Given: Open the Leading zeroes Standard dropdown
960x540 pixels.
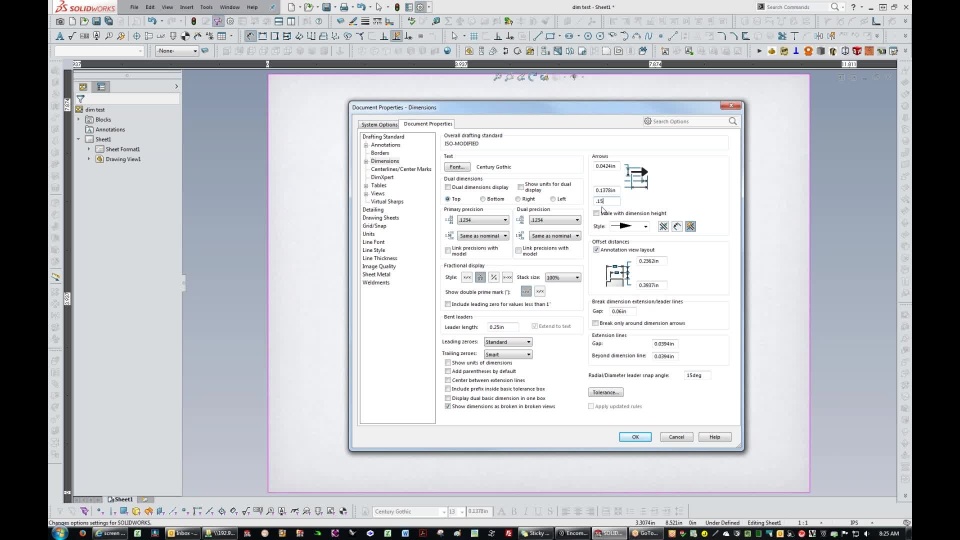Looking at the screenshot, I should point(508,342).
